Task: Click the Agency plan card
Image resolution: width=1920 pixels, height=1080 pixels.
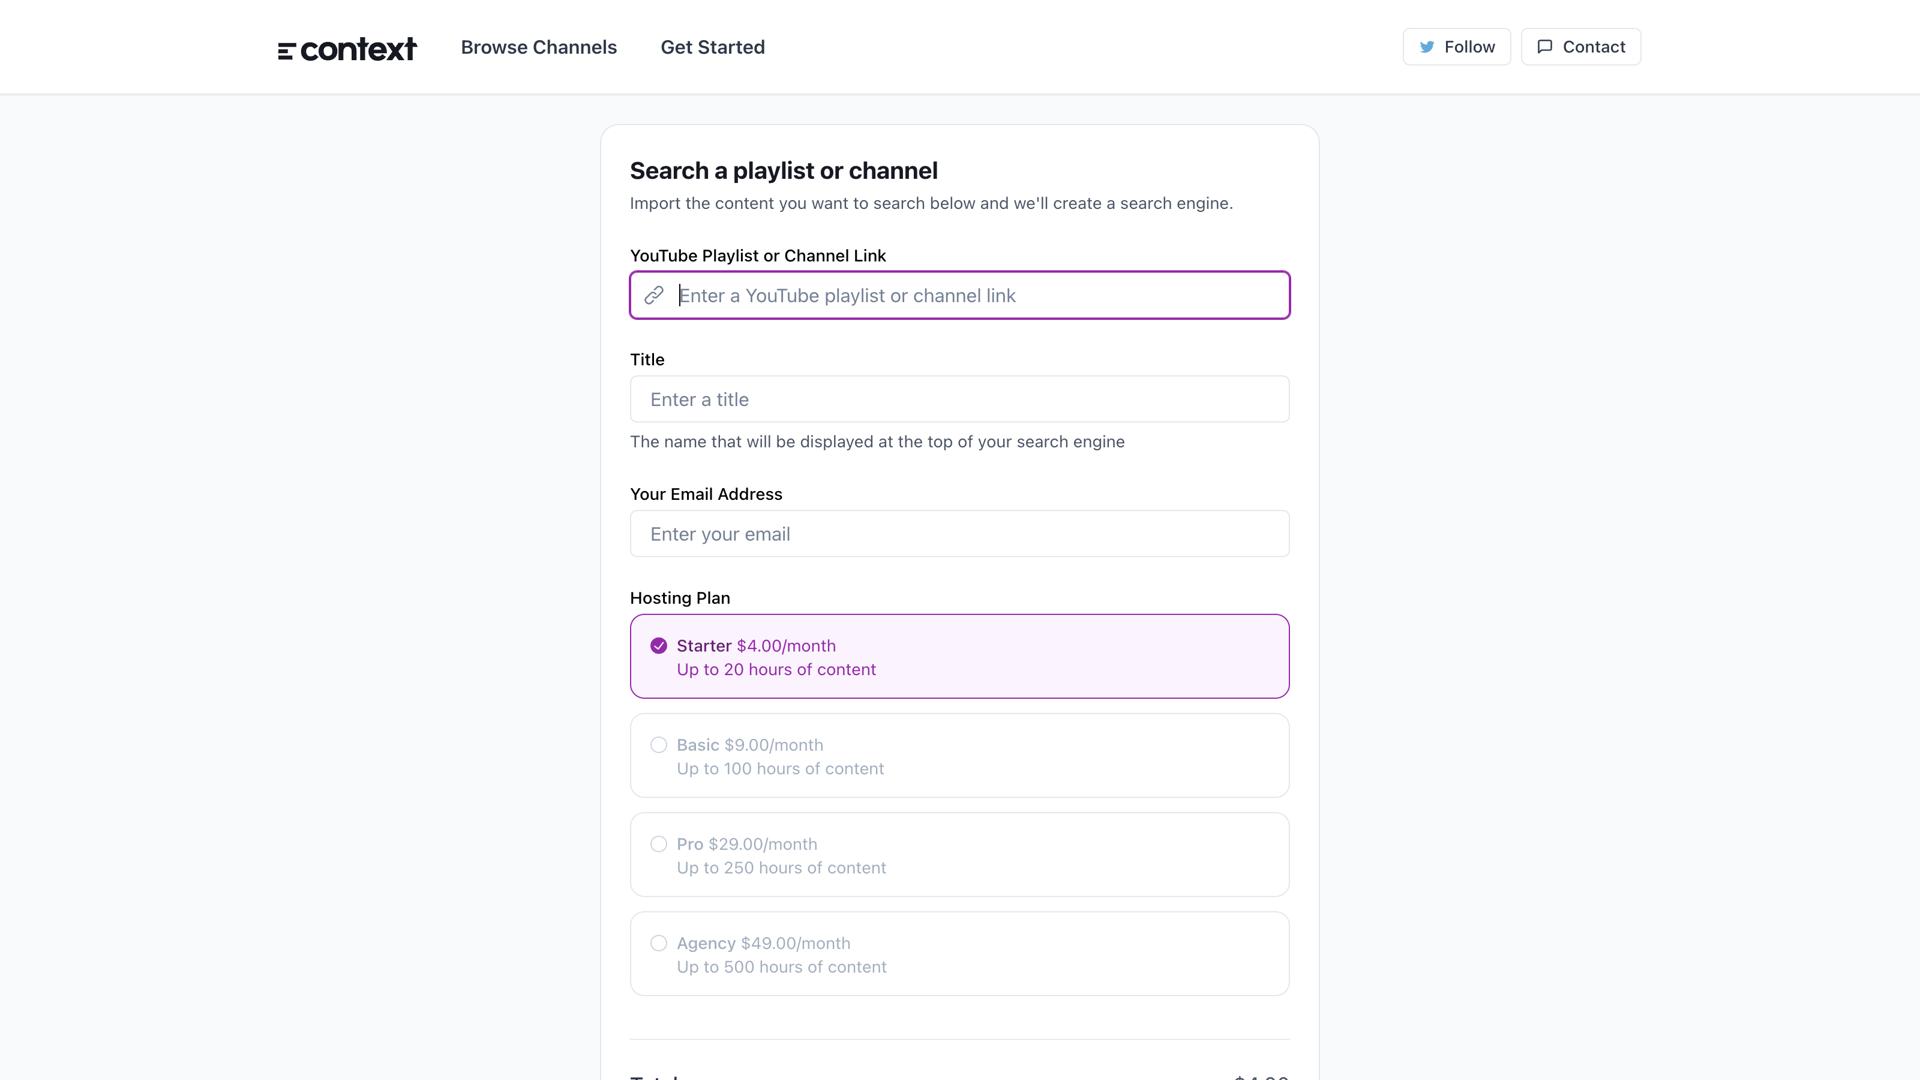Action: pos(959,953)
